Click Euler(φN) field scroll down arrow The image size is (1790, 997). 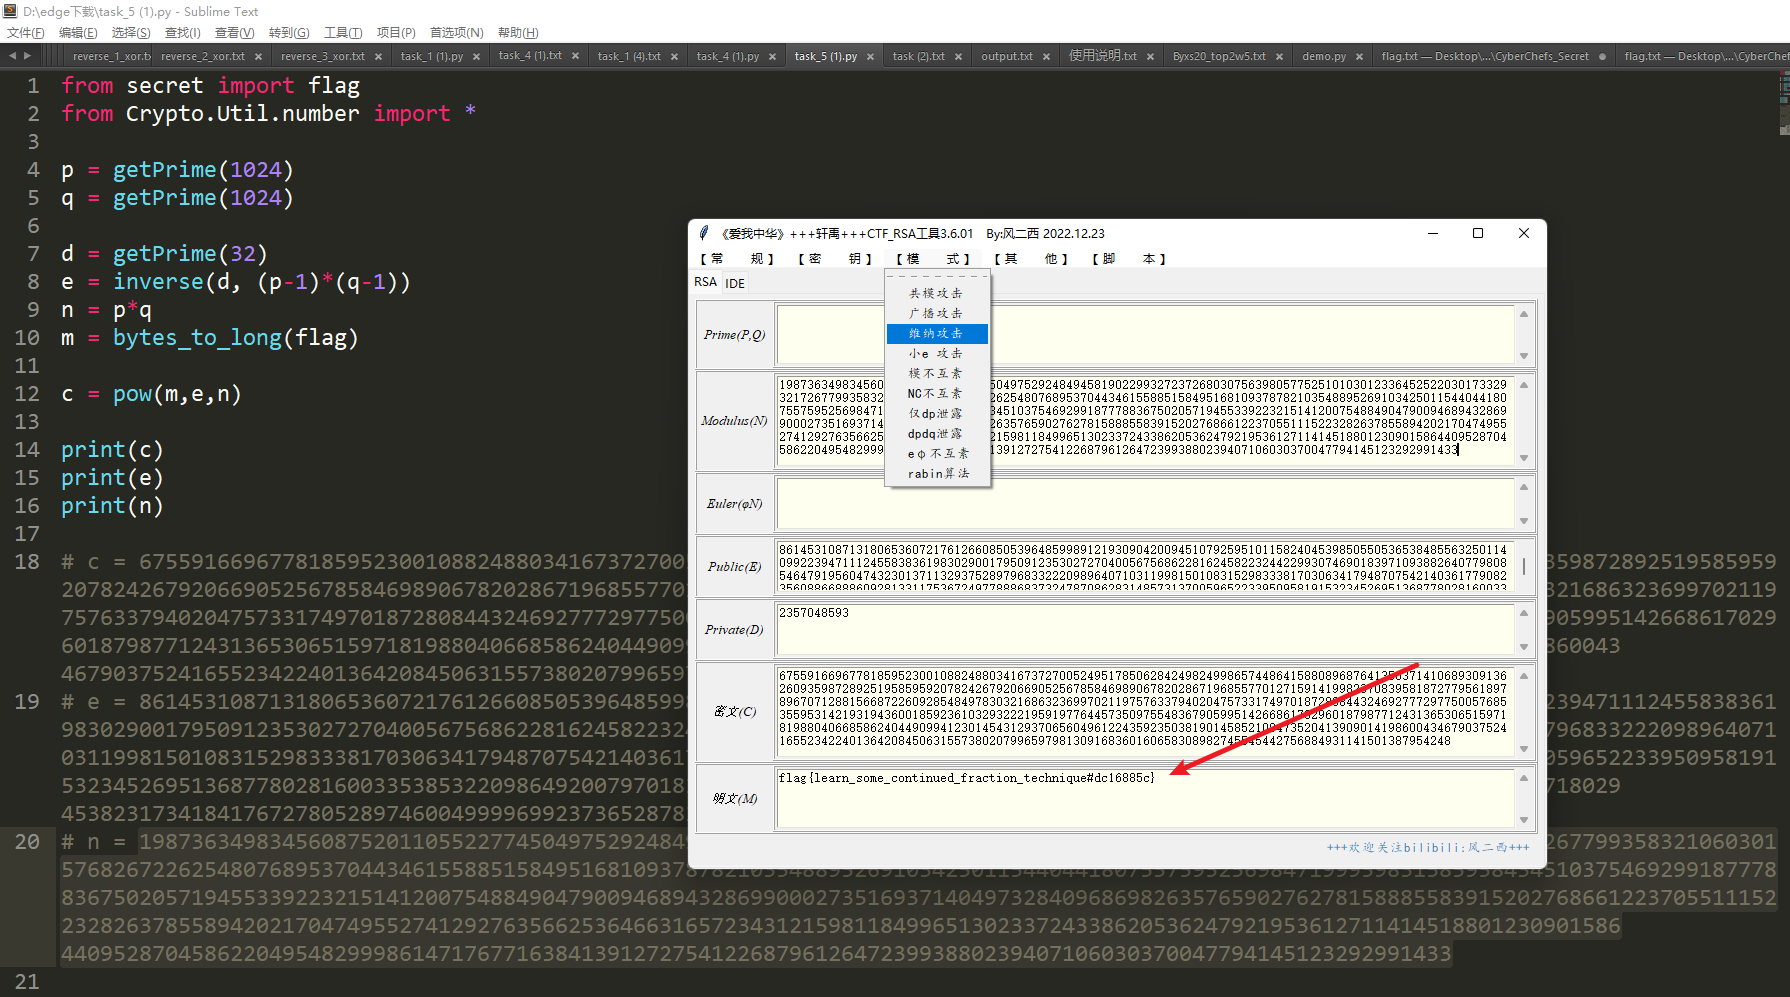tap(1524, 521)
